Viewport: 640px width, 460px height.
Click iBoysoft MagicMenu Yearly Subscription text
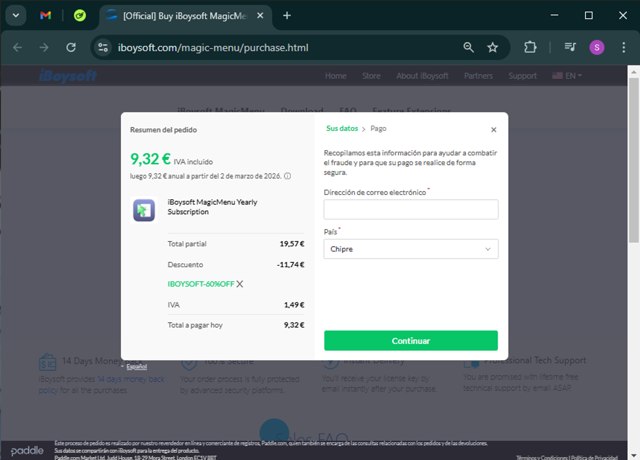tap(212, 207)
